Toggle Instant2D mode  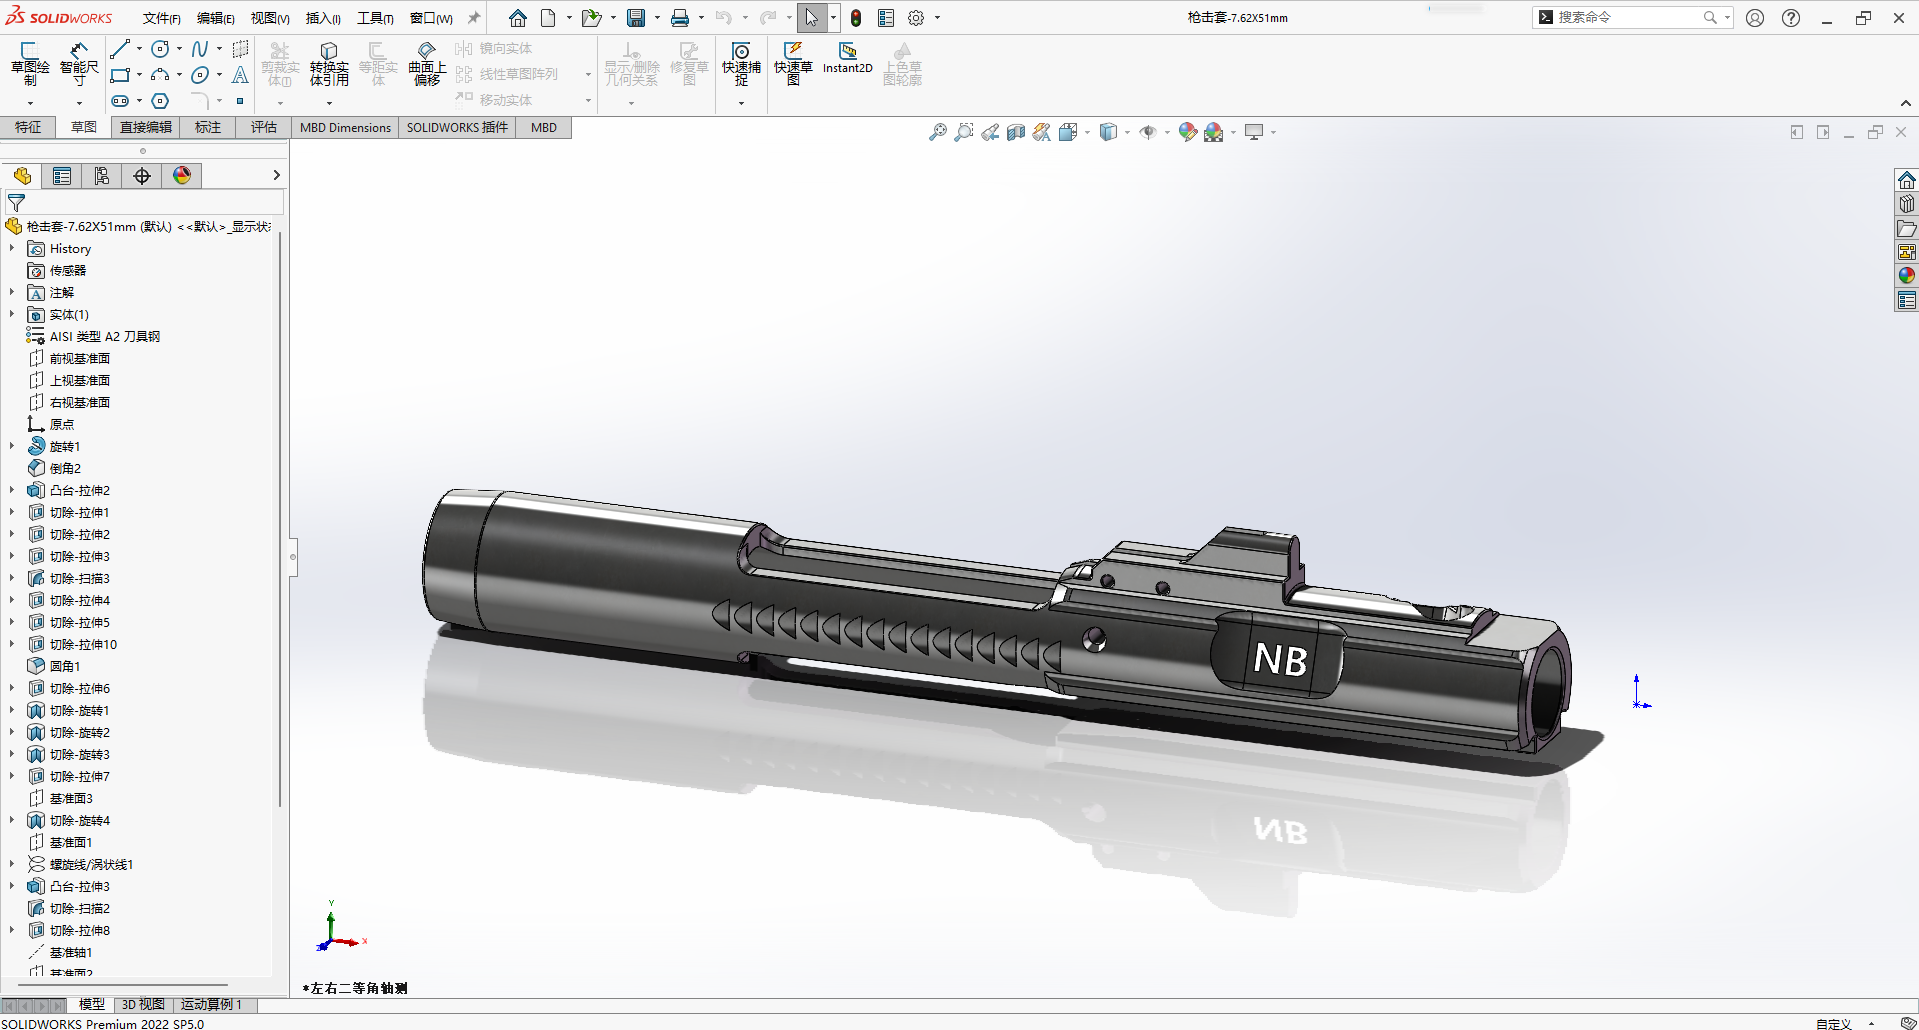[848, 58]
